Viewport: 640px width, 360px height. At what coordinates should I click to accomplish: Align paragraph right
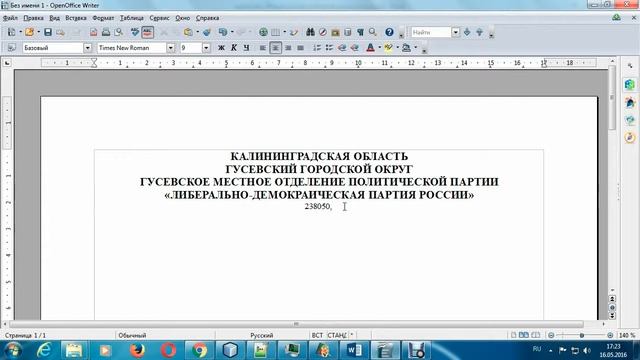click(288, 48)
